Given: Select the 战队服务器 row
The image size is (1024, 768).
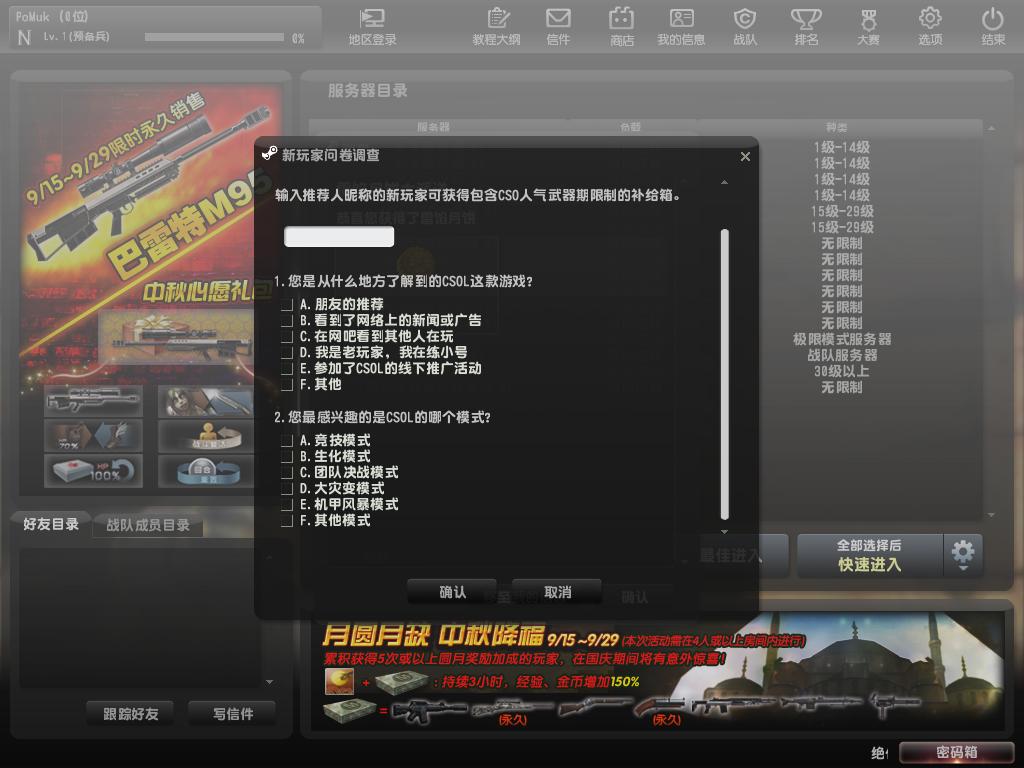Looking at the screenshot, I should point(842,355).
